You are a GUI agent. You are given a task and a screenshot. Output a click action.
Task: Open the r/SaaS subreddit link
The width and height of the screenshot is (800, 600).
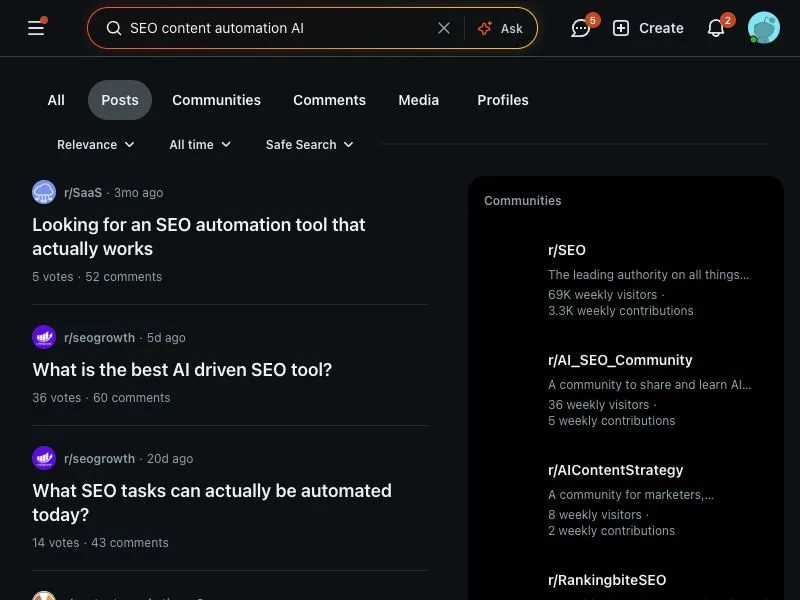click(x=83, y=193)
